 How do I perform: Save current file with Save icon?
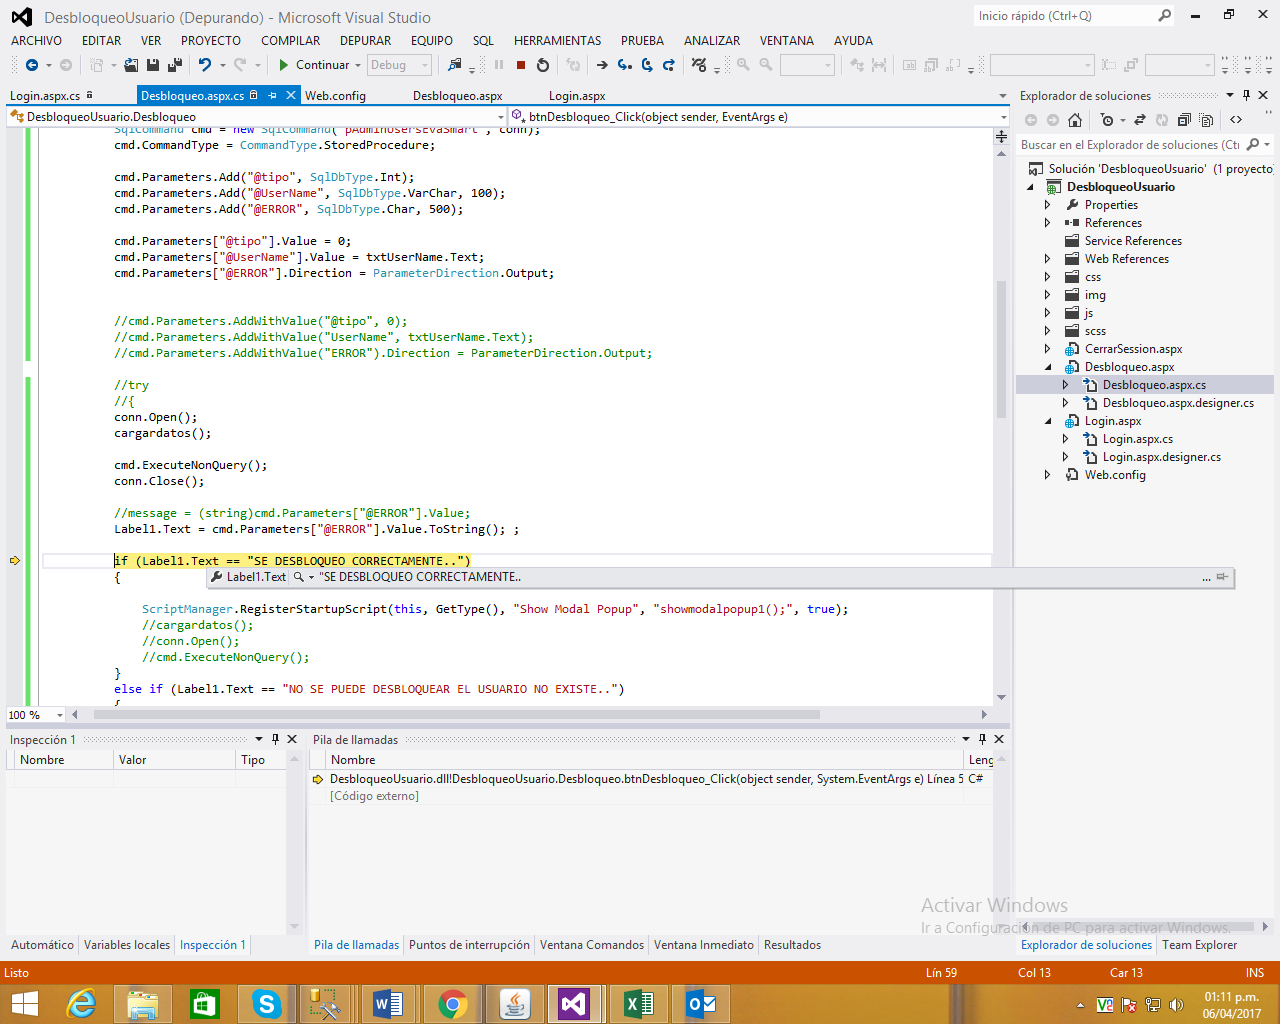tap(153, 65)
